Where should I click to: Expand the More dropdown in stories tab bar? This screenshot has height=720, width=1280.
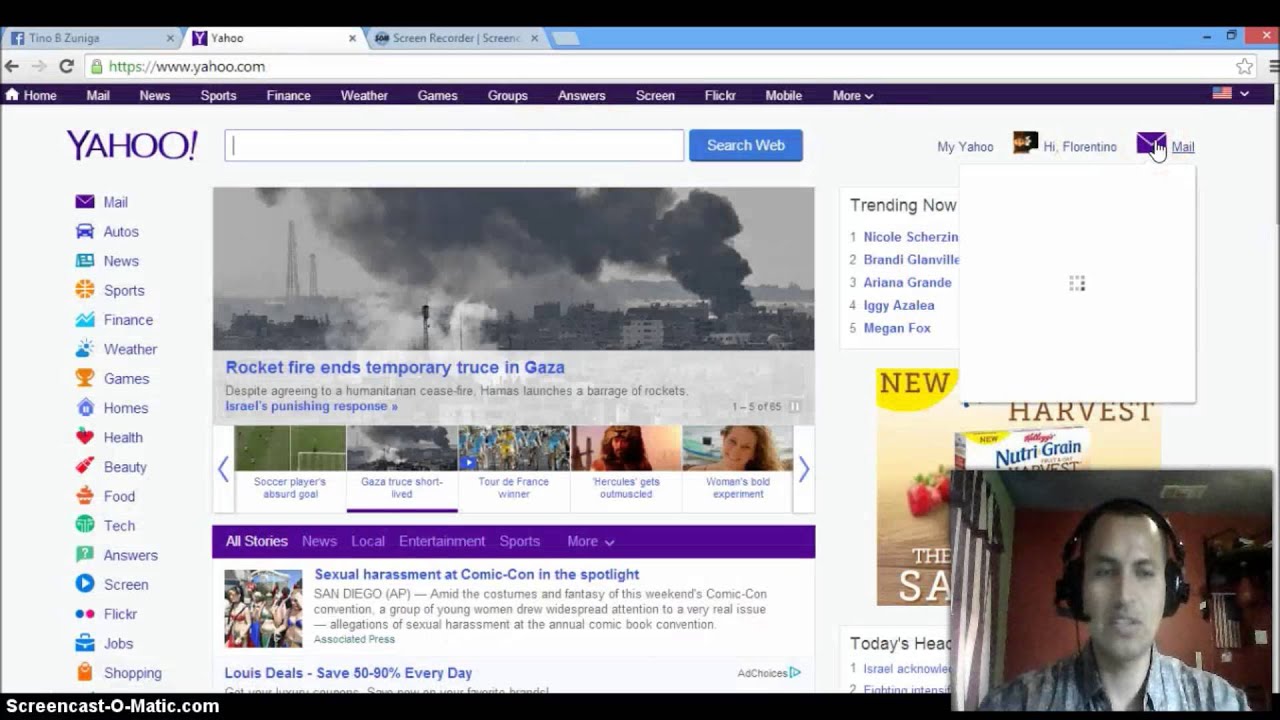tap(590, 541)
